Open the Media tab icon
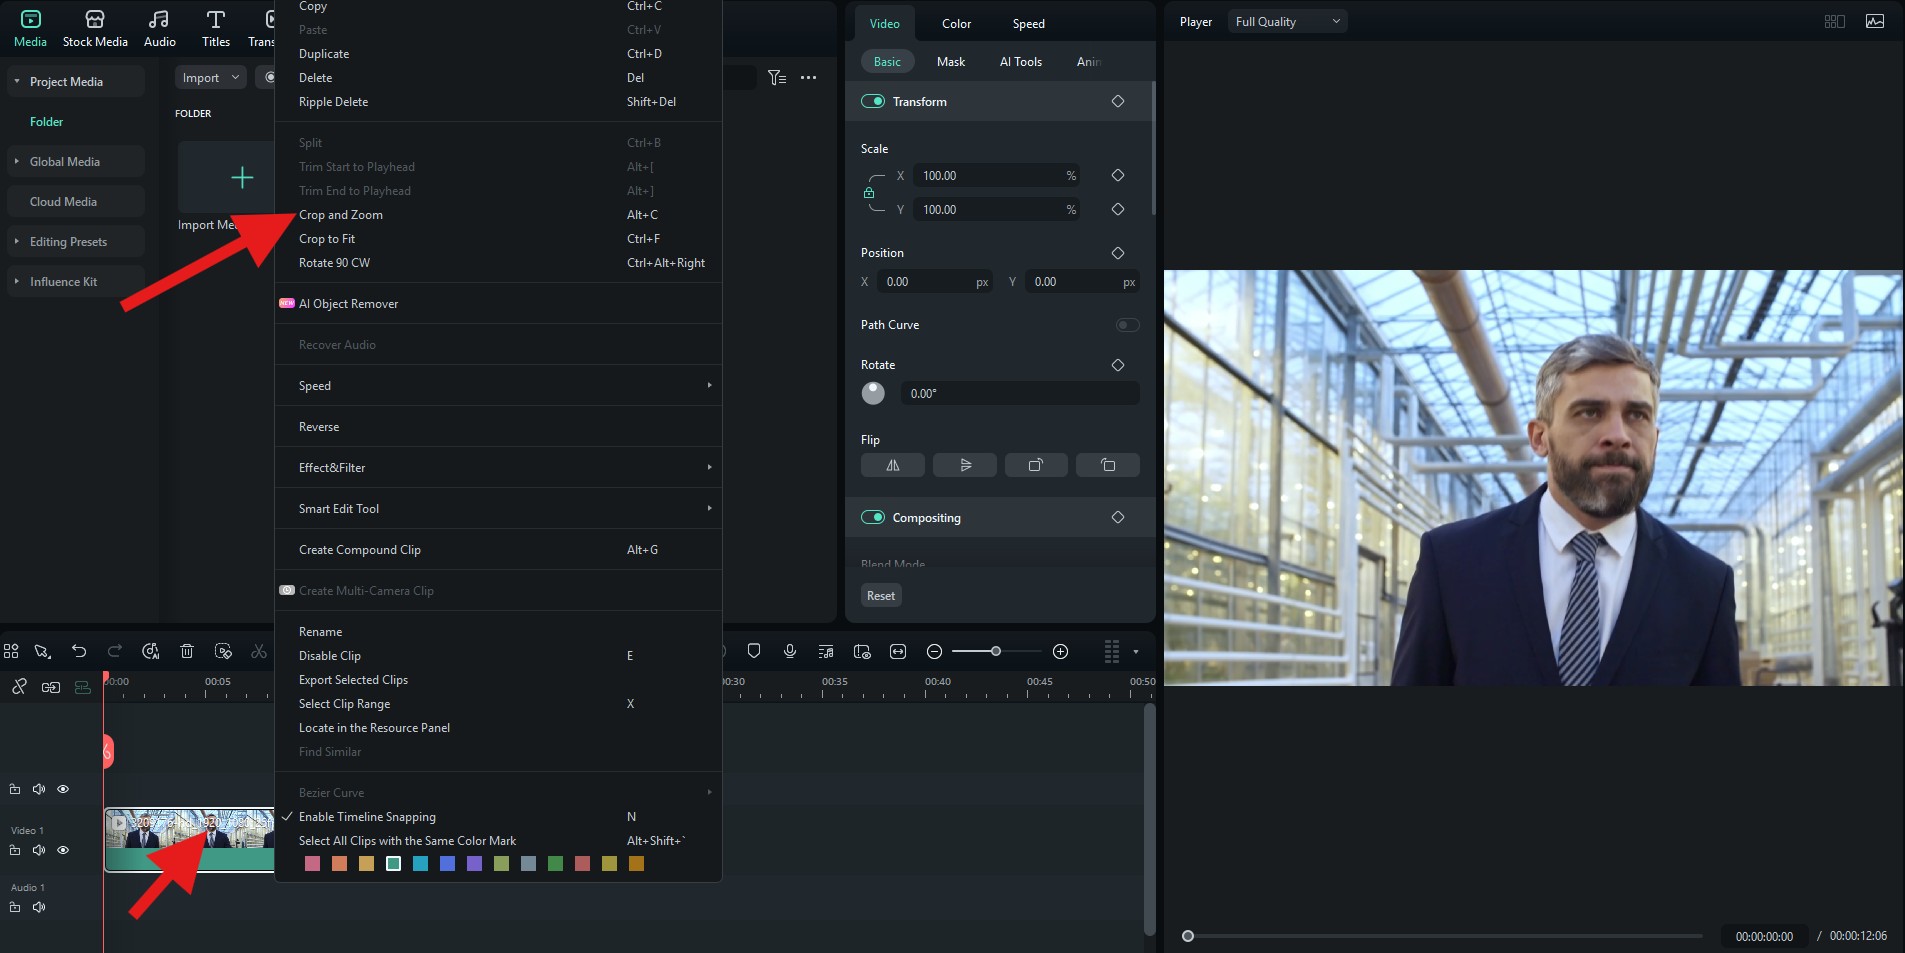This screenshot has width=1905, height=953. [30, 28]
